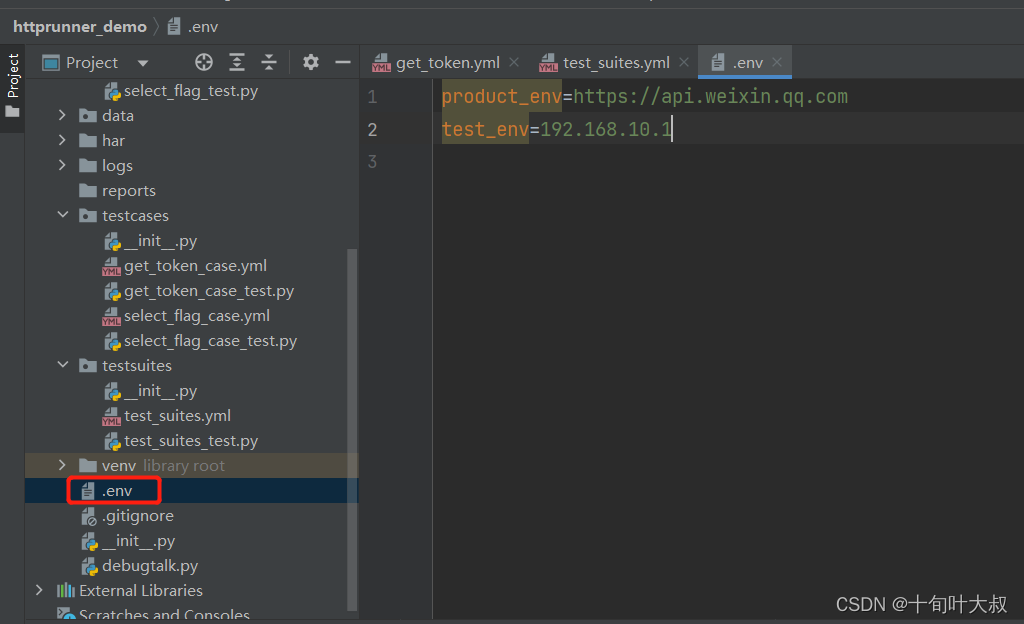The width and height of the screenshot is (1024, 624).
Task: Open Project panel settings gear
Action: [311, 62]
